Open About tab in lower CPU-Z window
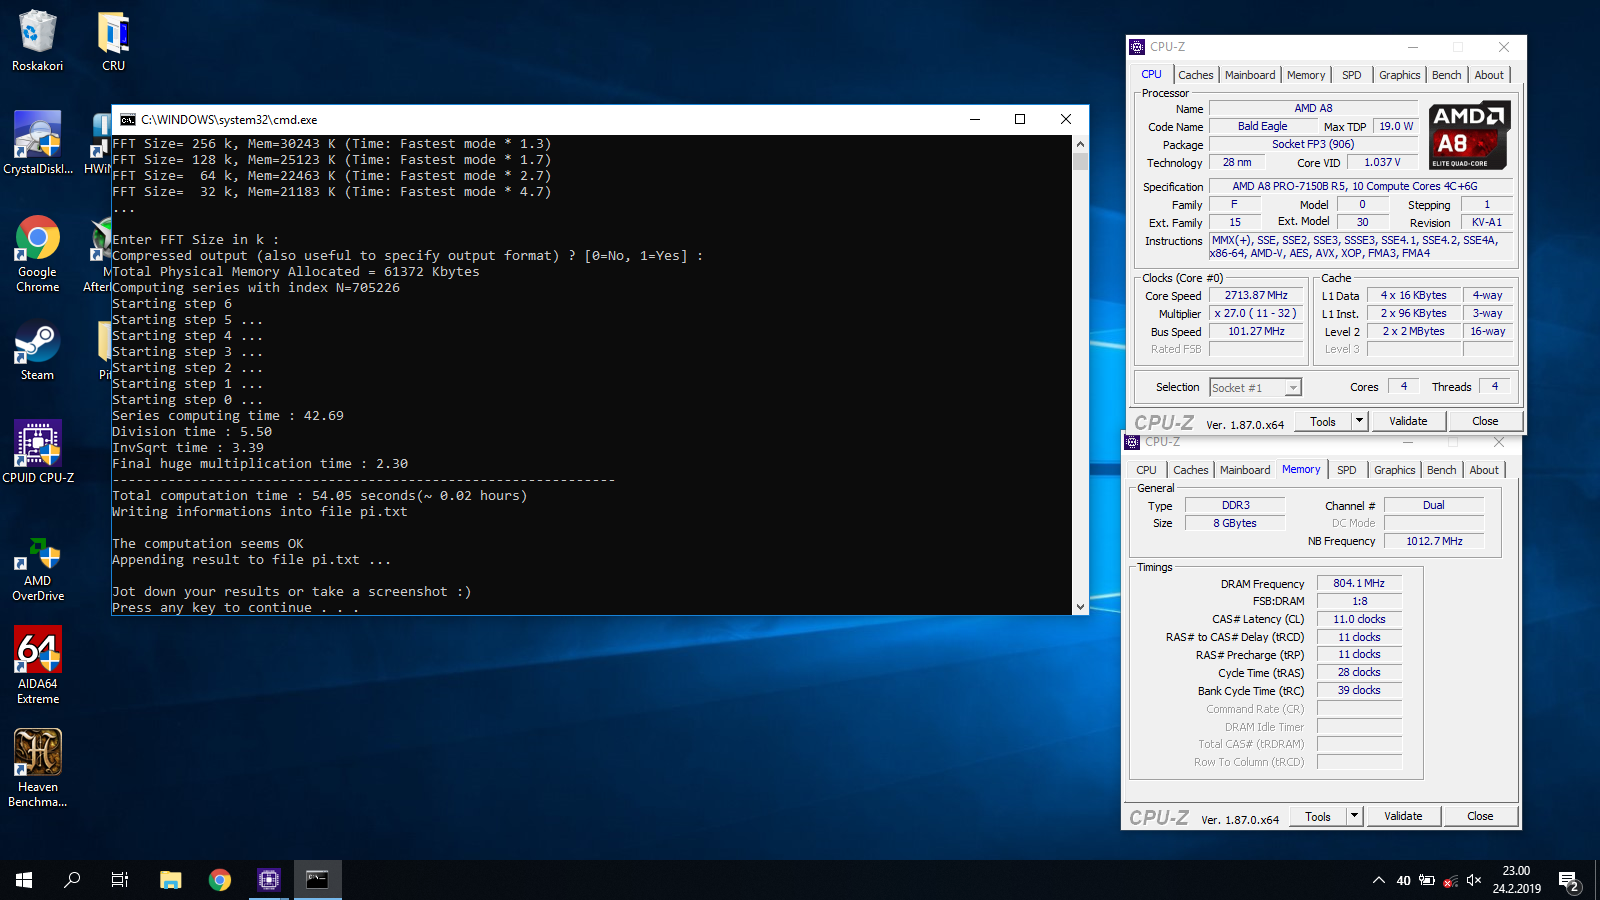Screen dimensions: 1600x900 pyautogui.click(x=1484, y=470)
